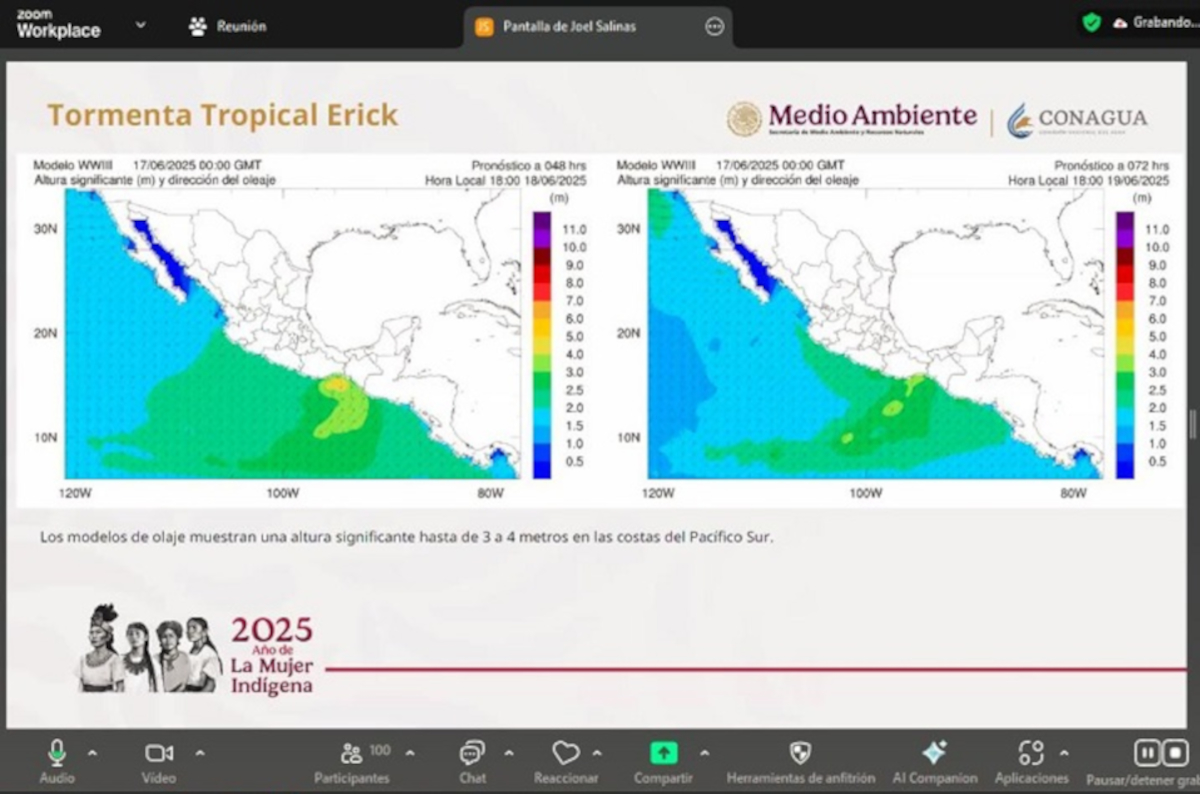Viewport: 1200px width, 794px height.
Task: Open Herramientas de anfitrión shield icon
Action: pos(800,753)
